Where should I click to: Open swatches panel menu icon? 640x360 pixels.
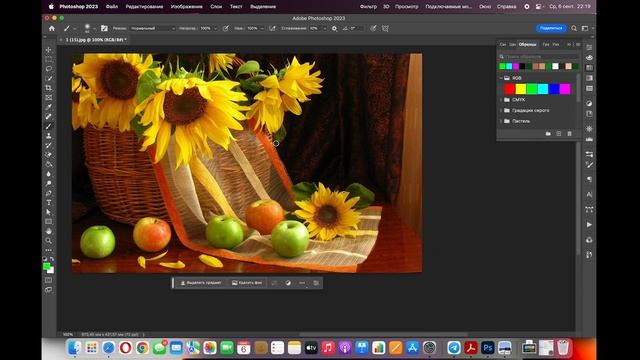point(578,44)
